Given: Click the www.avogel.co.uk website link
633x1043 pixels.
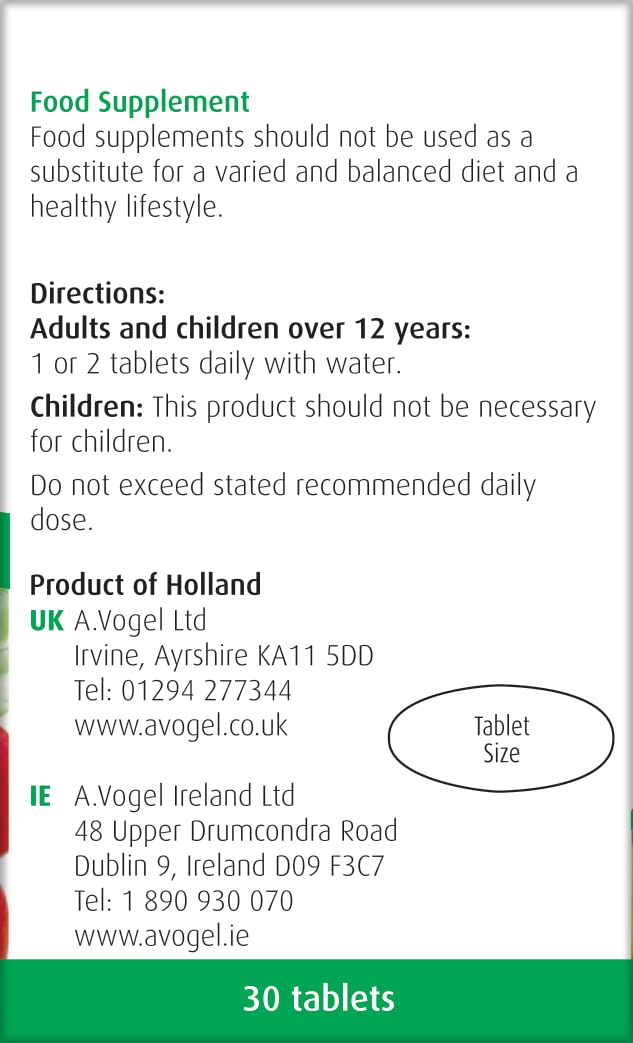Looking at the screenshot, I should [x=181, y=725].
